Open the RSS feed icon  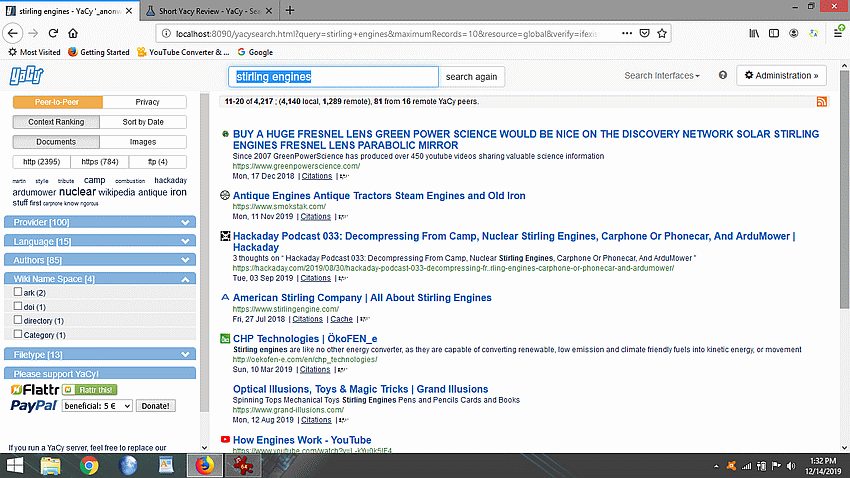coord(822,102)
